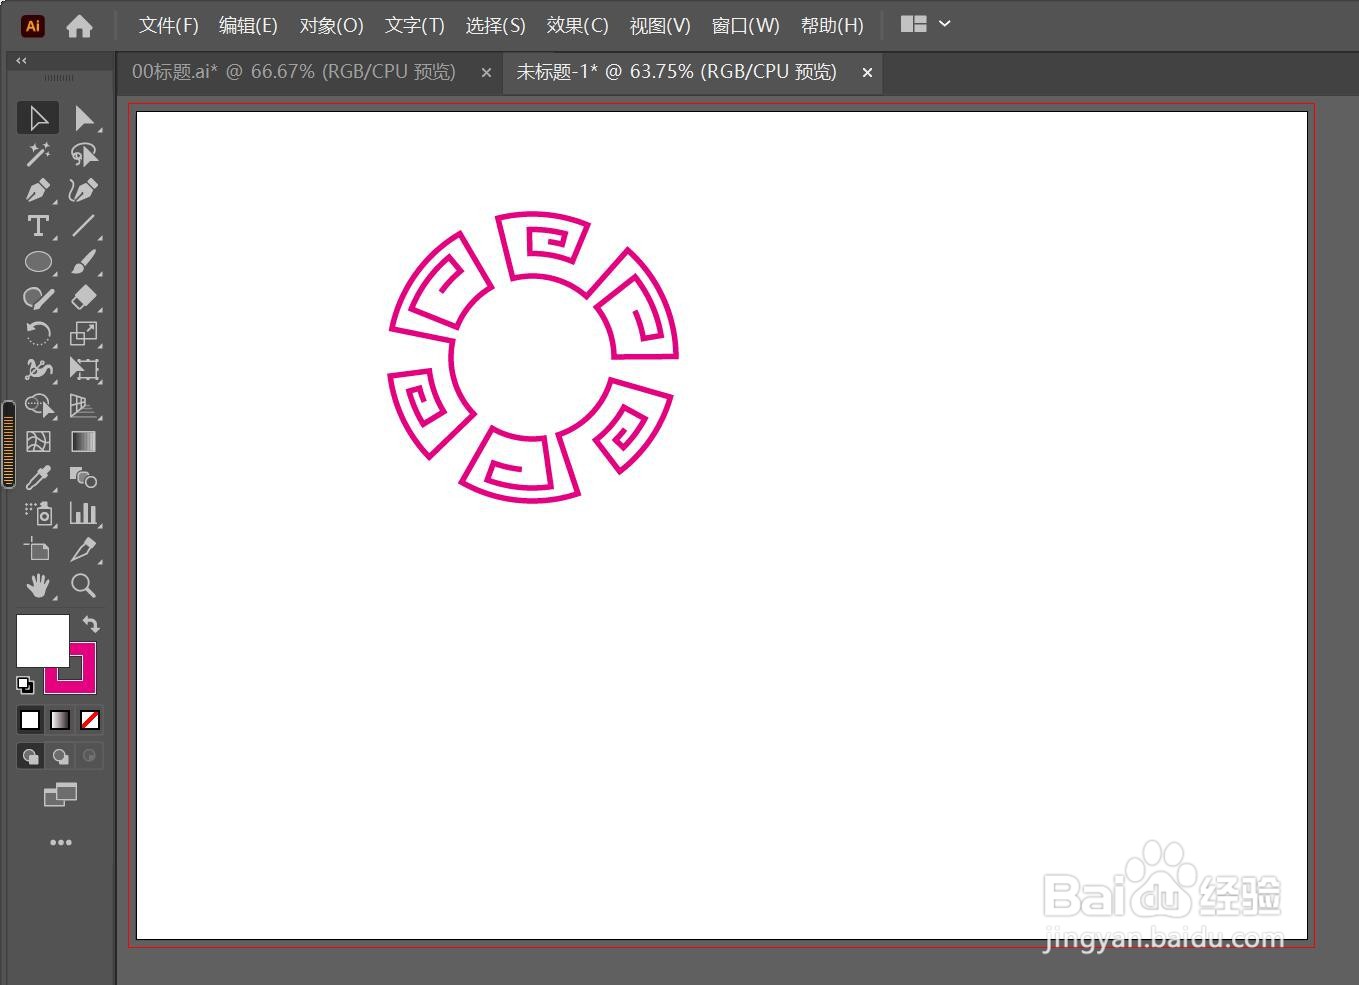This screenshot has height=985, width=1359.
Task: Set paint type to None
Action: (x=90, y=720)
